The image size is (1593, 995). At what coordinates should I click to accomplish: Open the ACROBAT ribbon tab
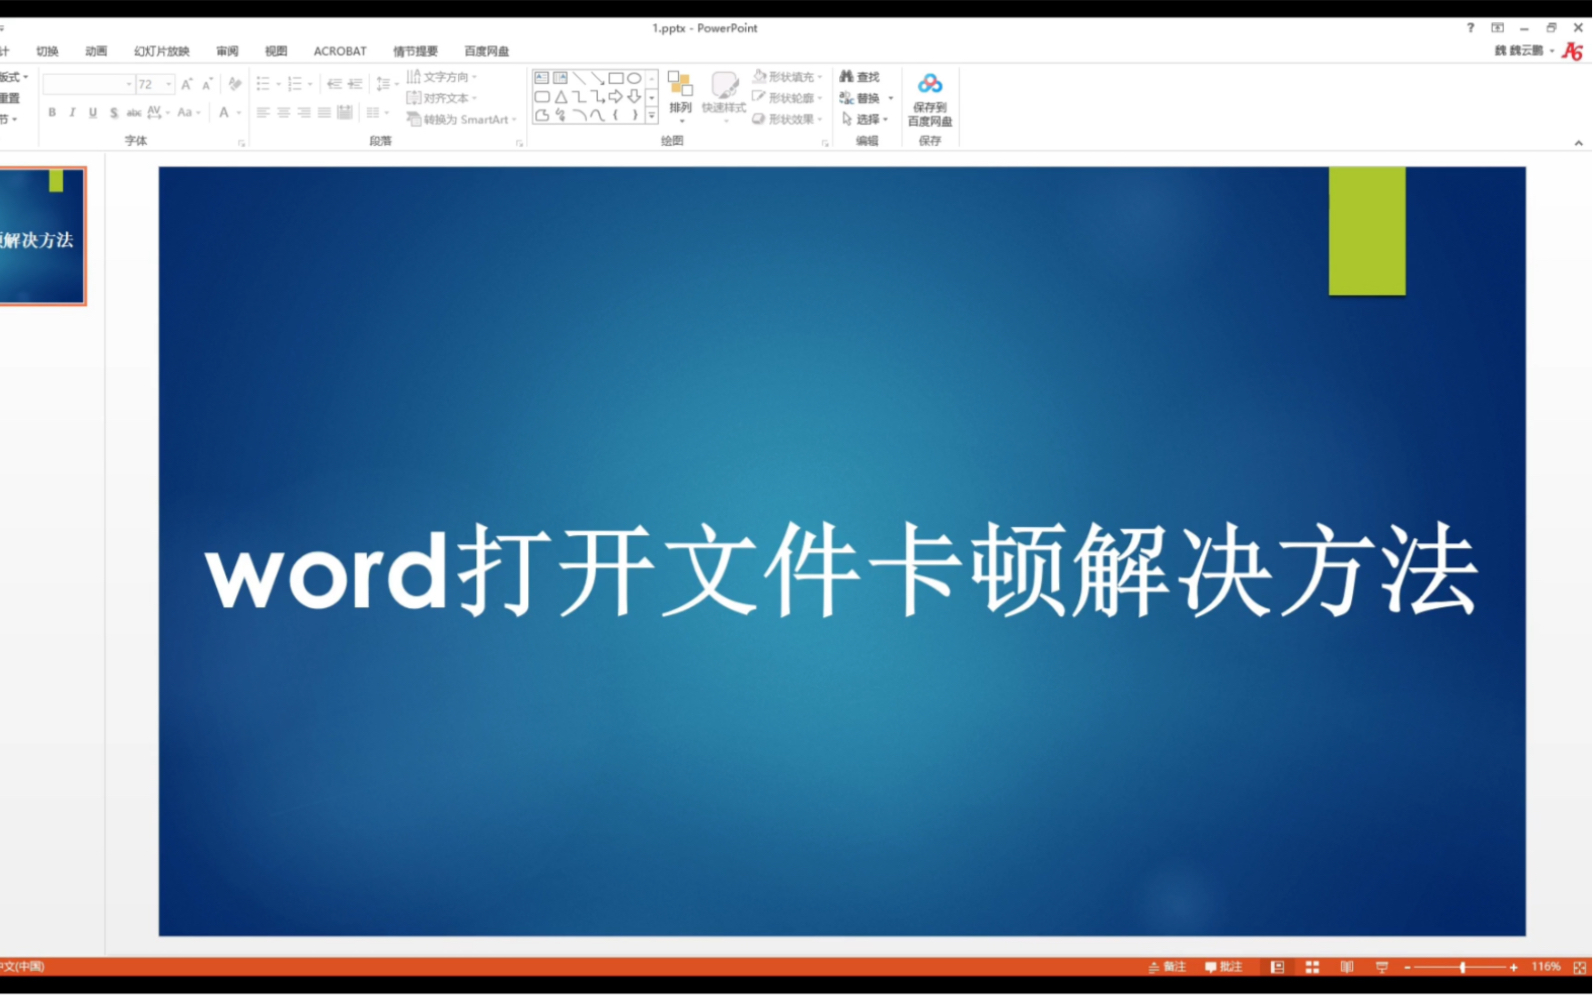pyautogui.click(x=340, y=51)
